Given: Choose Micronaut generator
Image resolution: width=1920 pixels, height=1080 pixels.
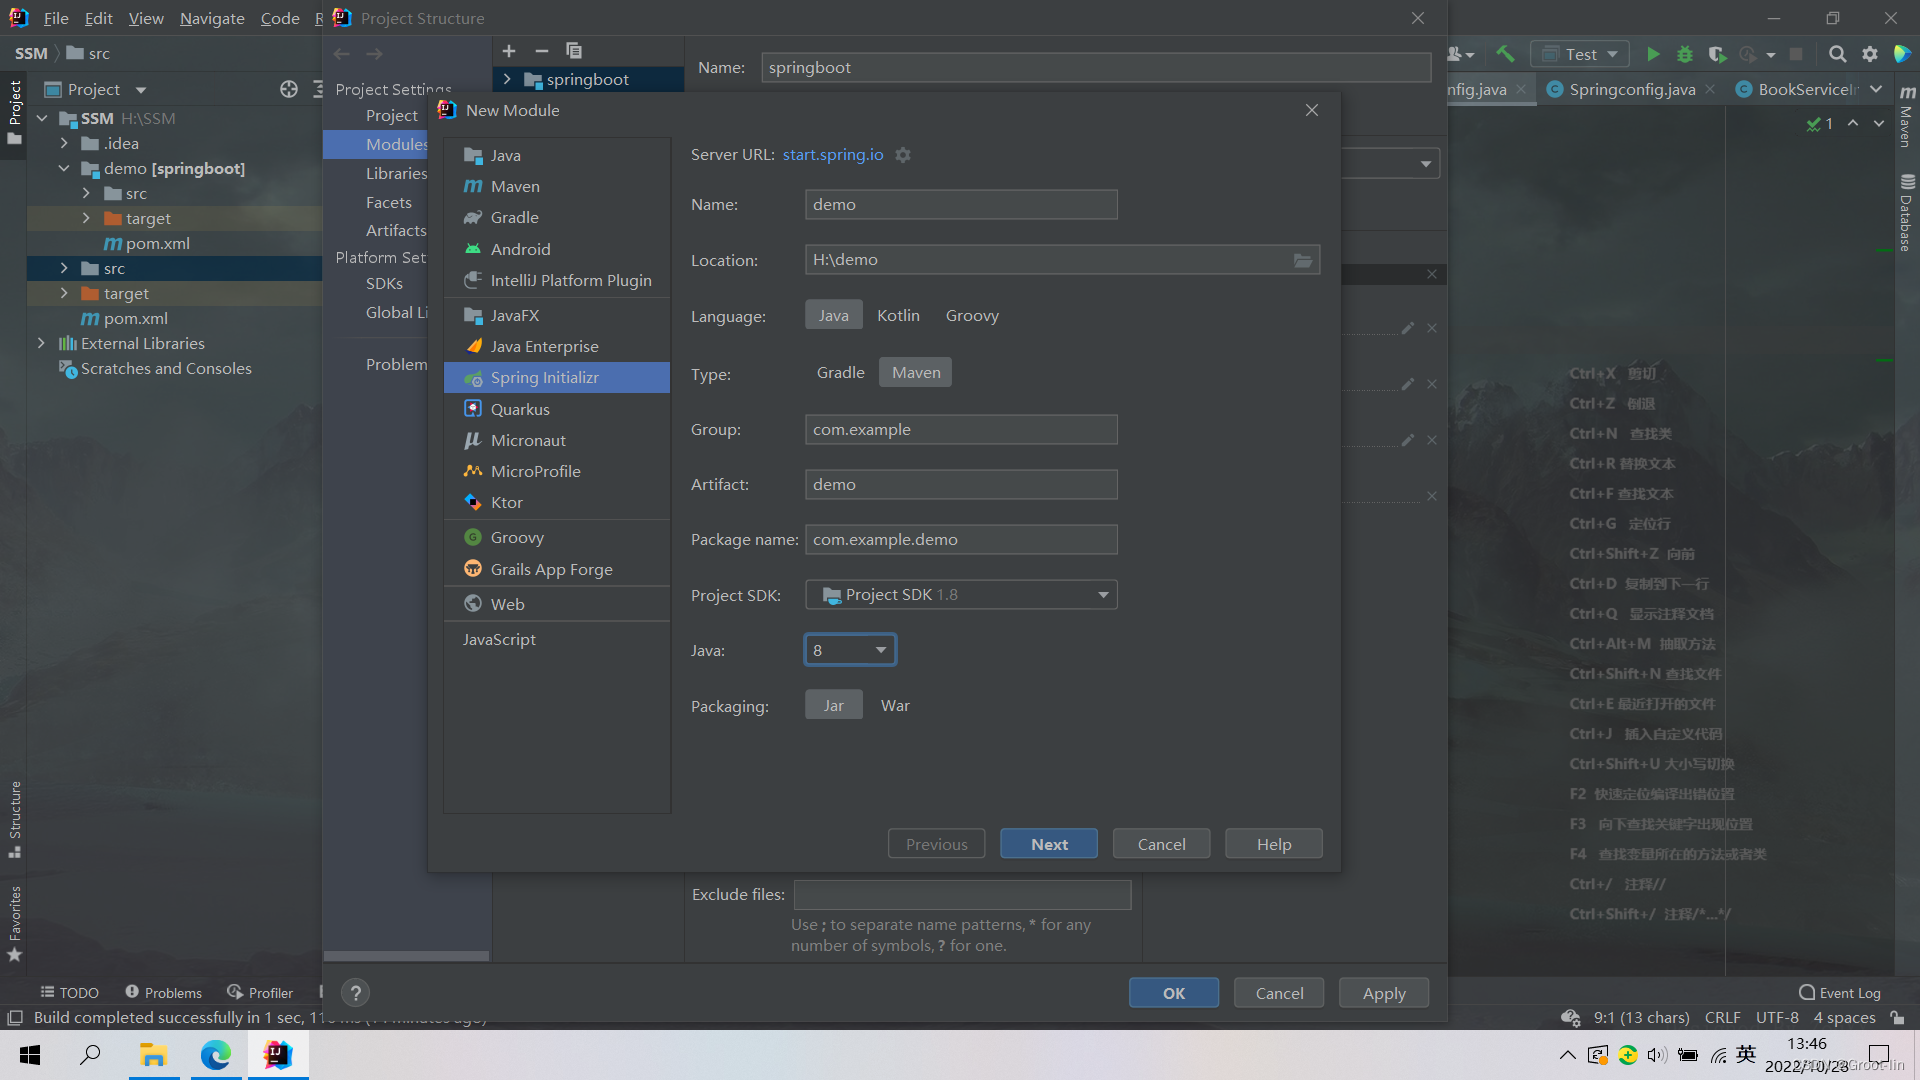Looking at the screenshot, I should 556,440.
